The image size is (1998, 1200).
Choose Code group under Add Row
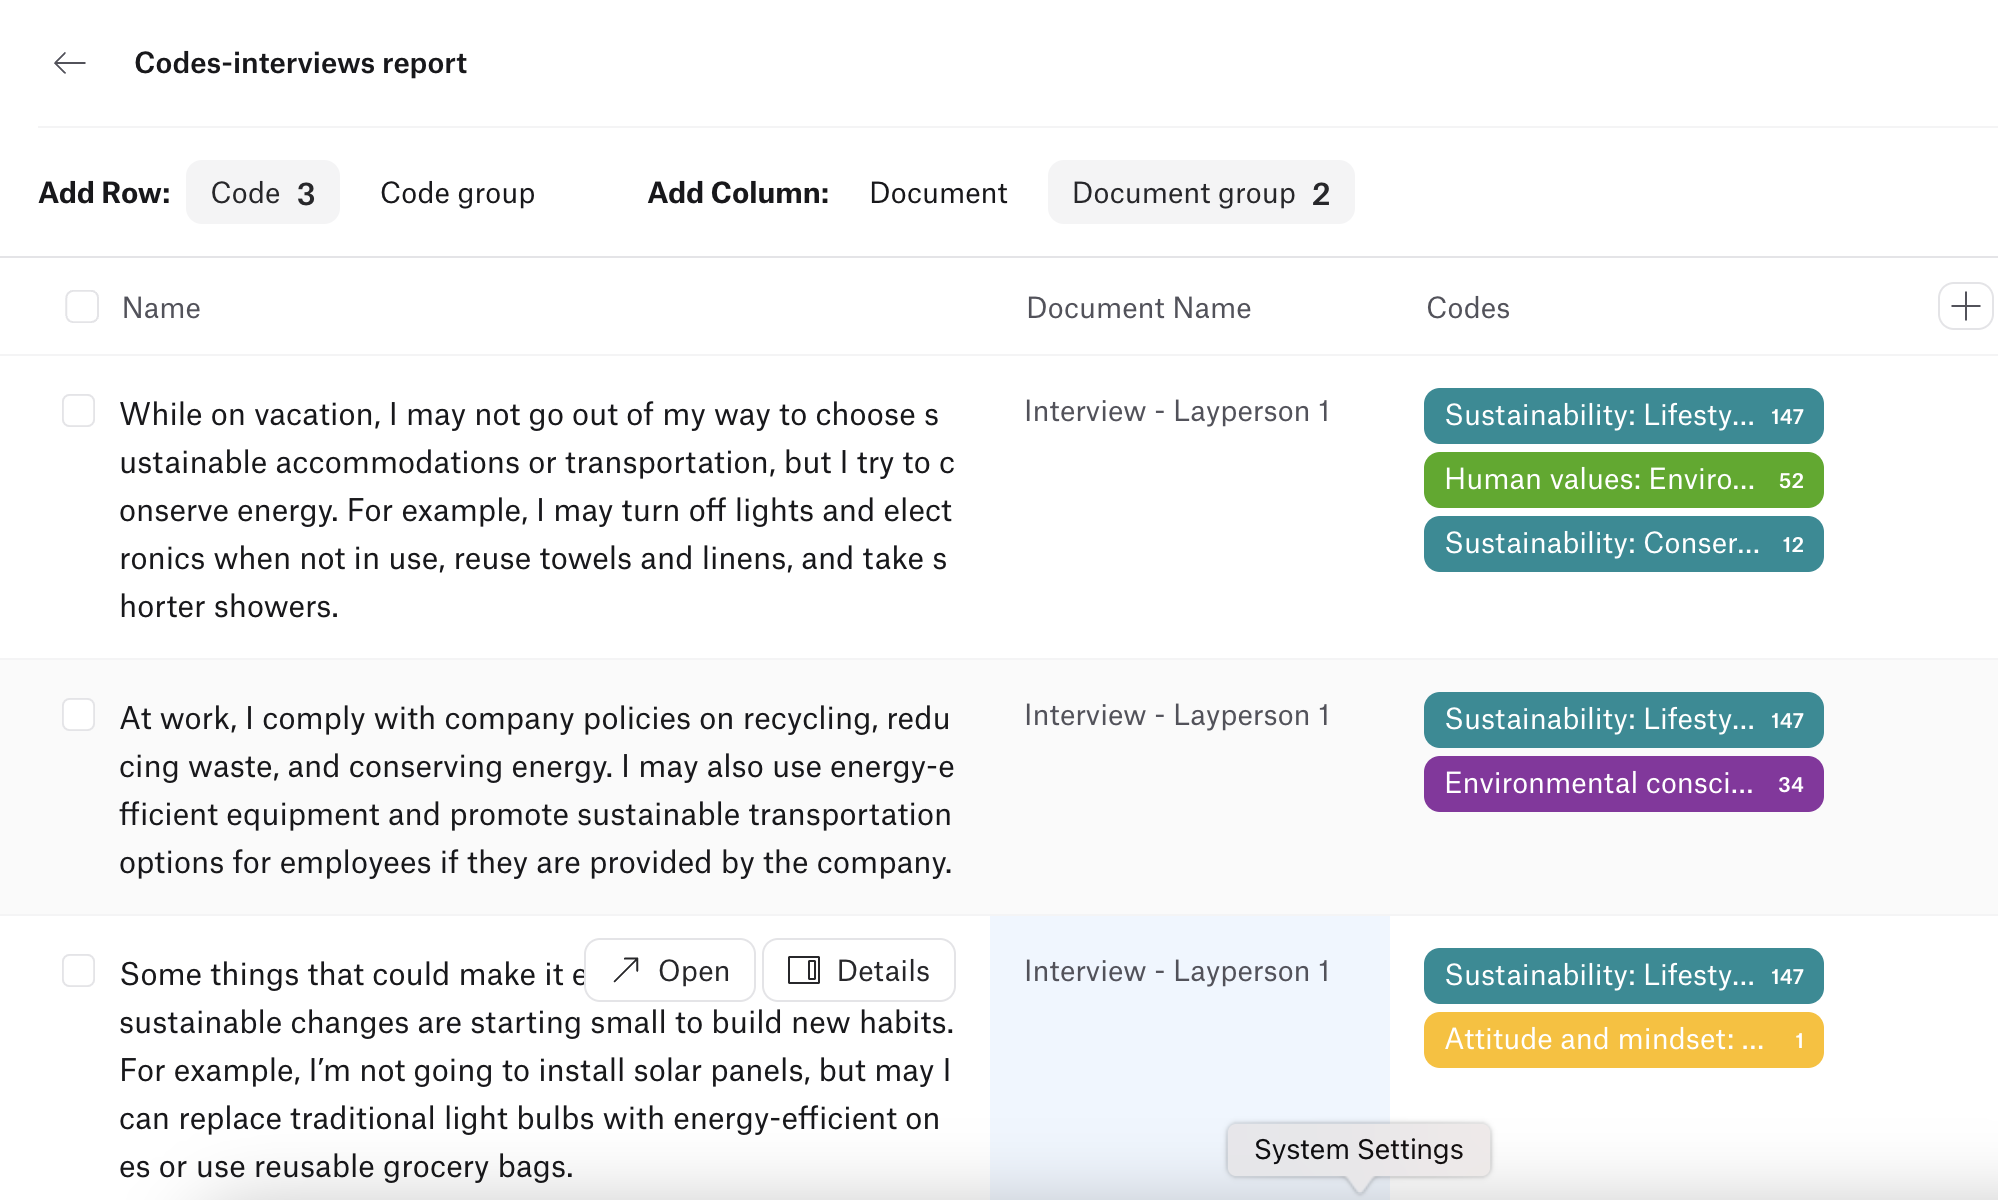point(457,192)
